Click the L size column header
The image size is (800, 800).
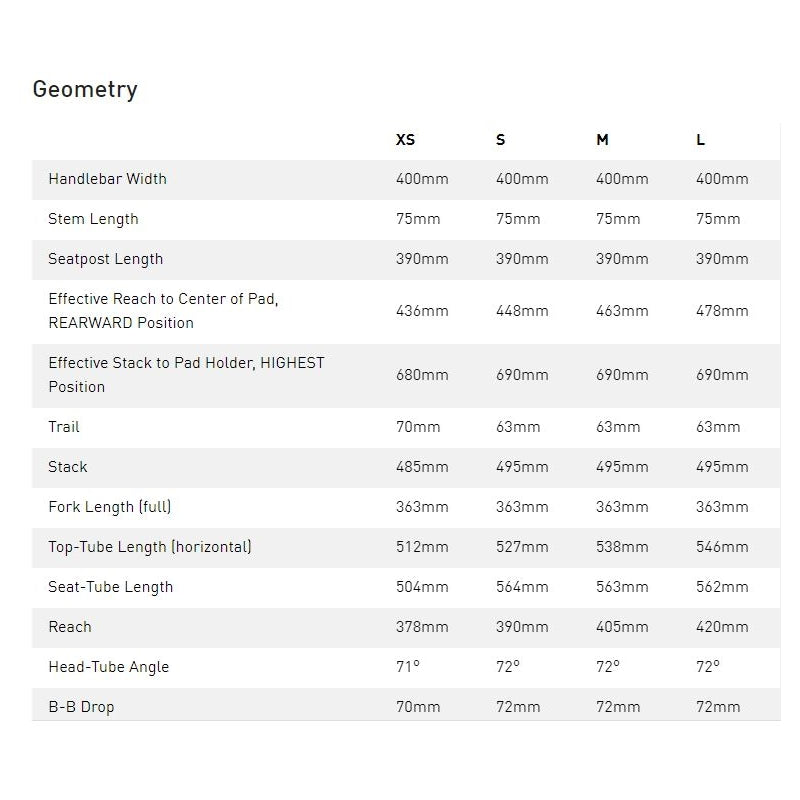[701, 140]
